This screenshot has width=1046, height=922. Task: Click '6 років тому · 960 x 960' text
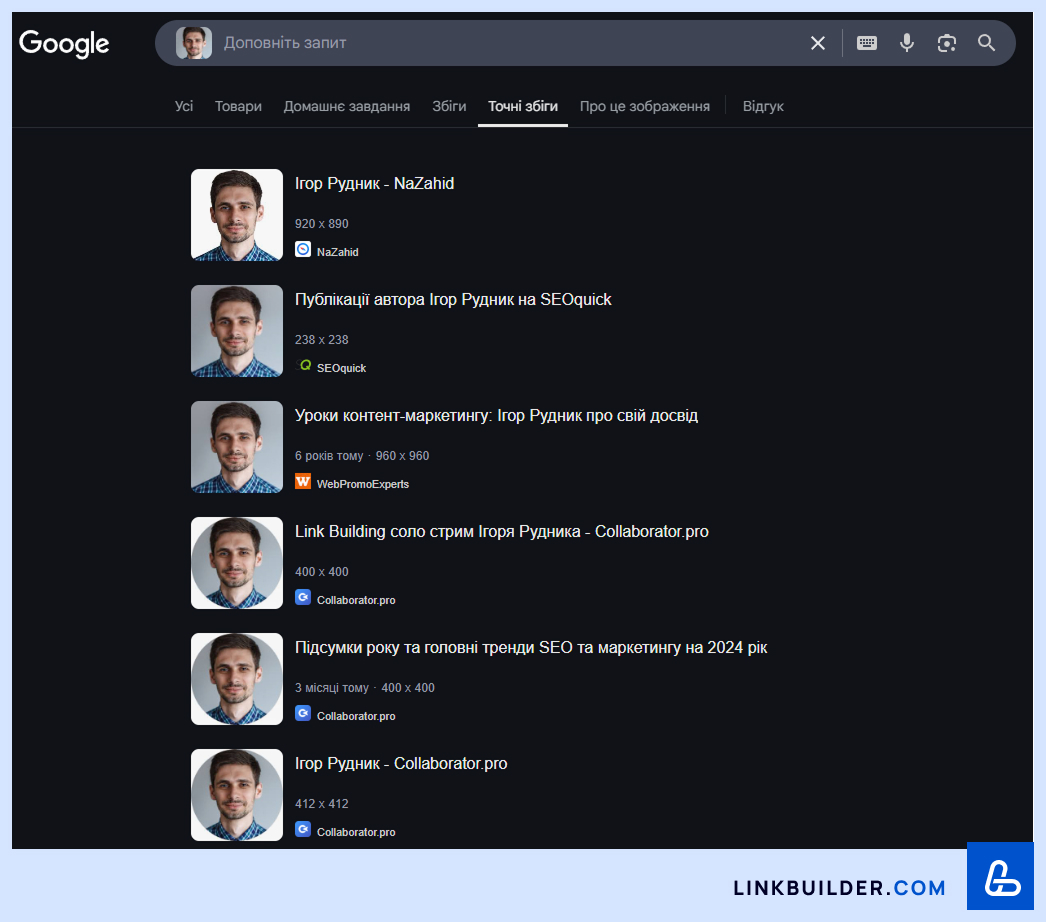point(362,456)
